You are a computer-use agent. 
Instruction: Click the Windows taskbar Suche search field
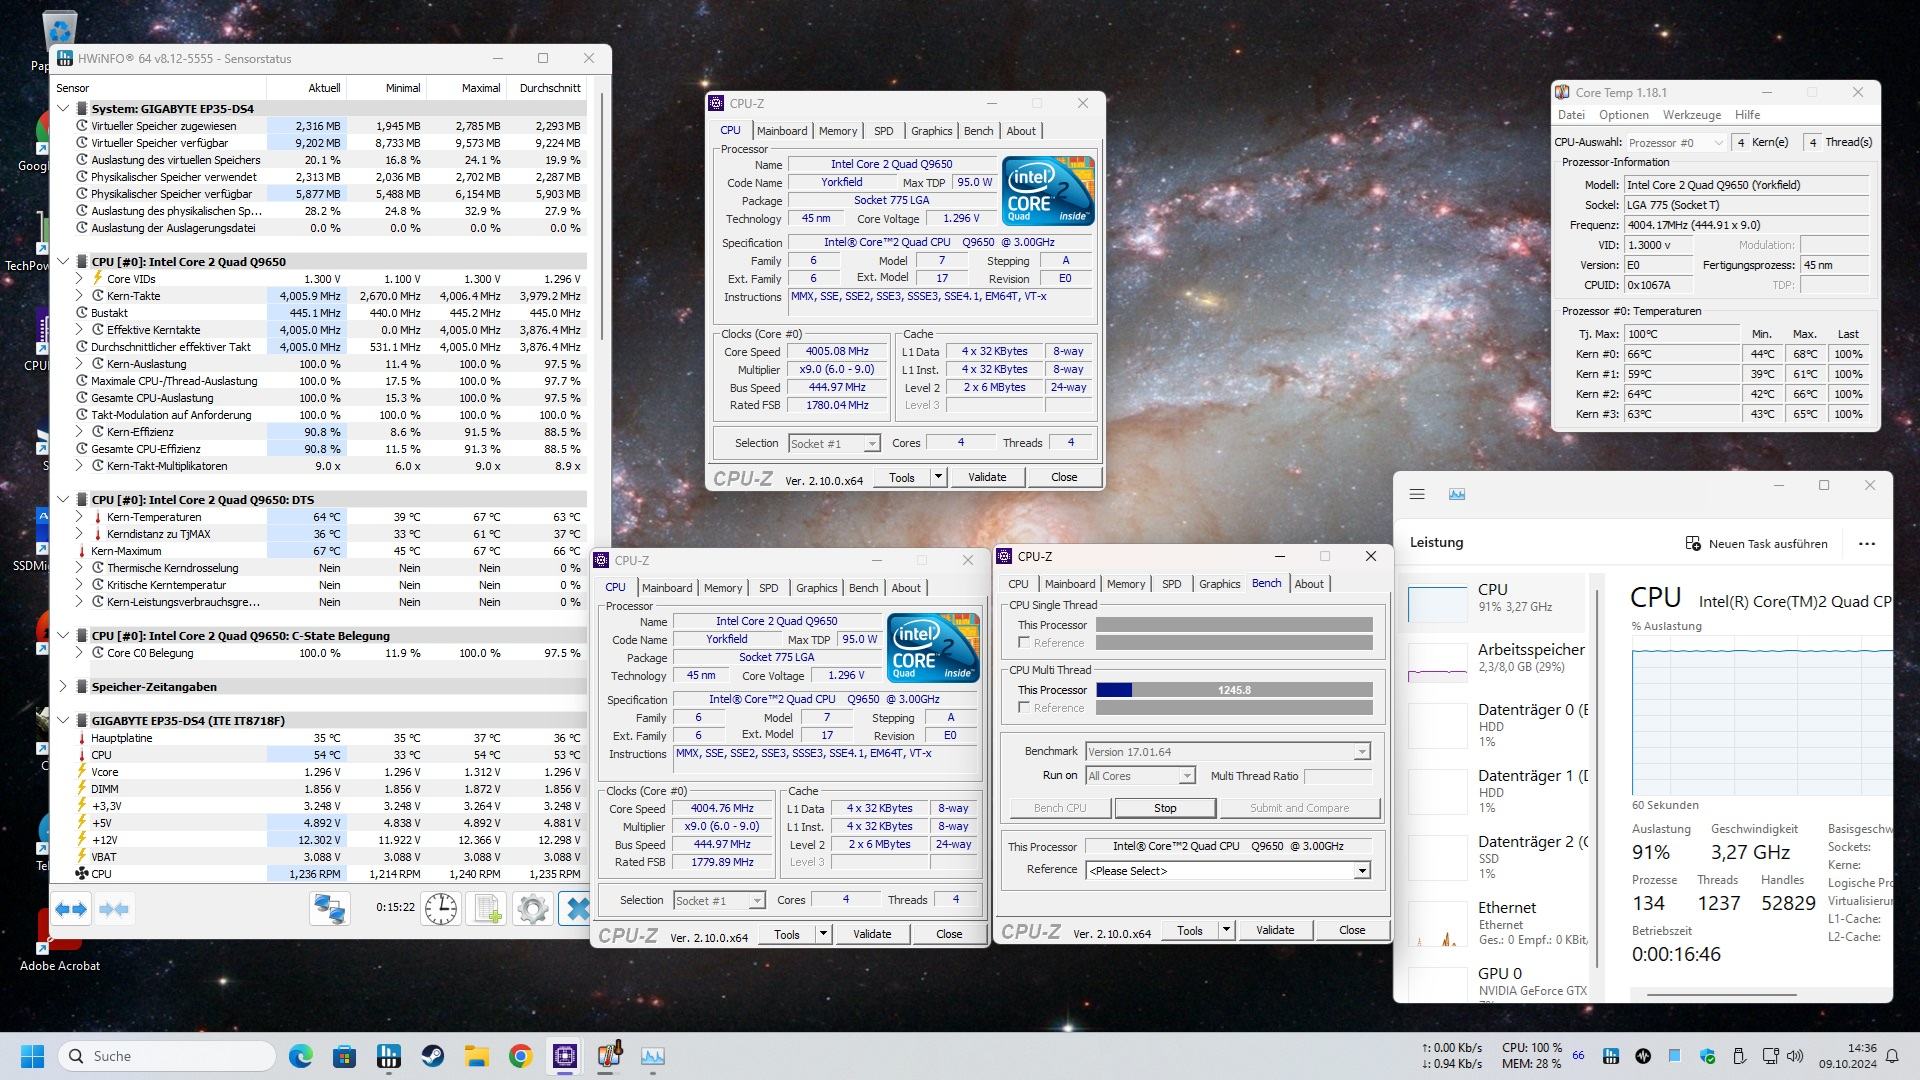click(168, 1056)
